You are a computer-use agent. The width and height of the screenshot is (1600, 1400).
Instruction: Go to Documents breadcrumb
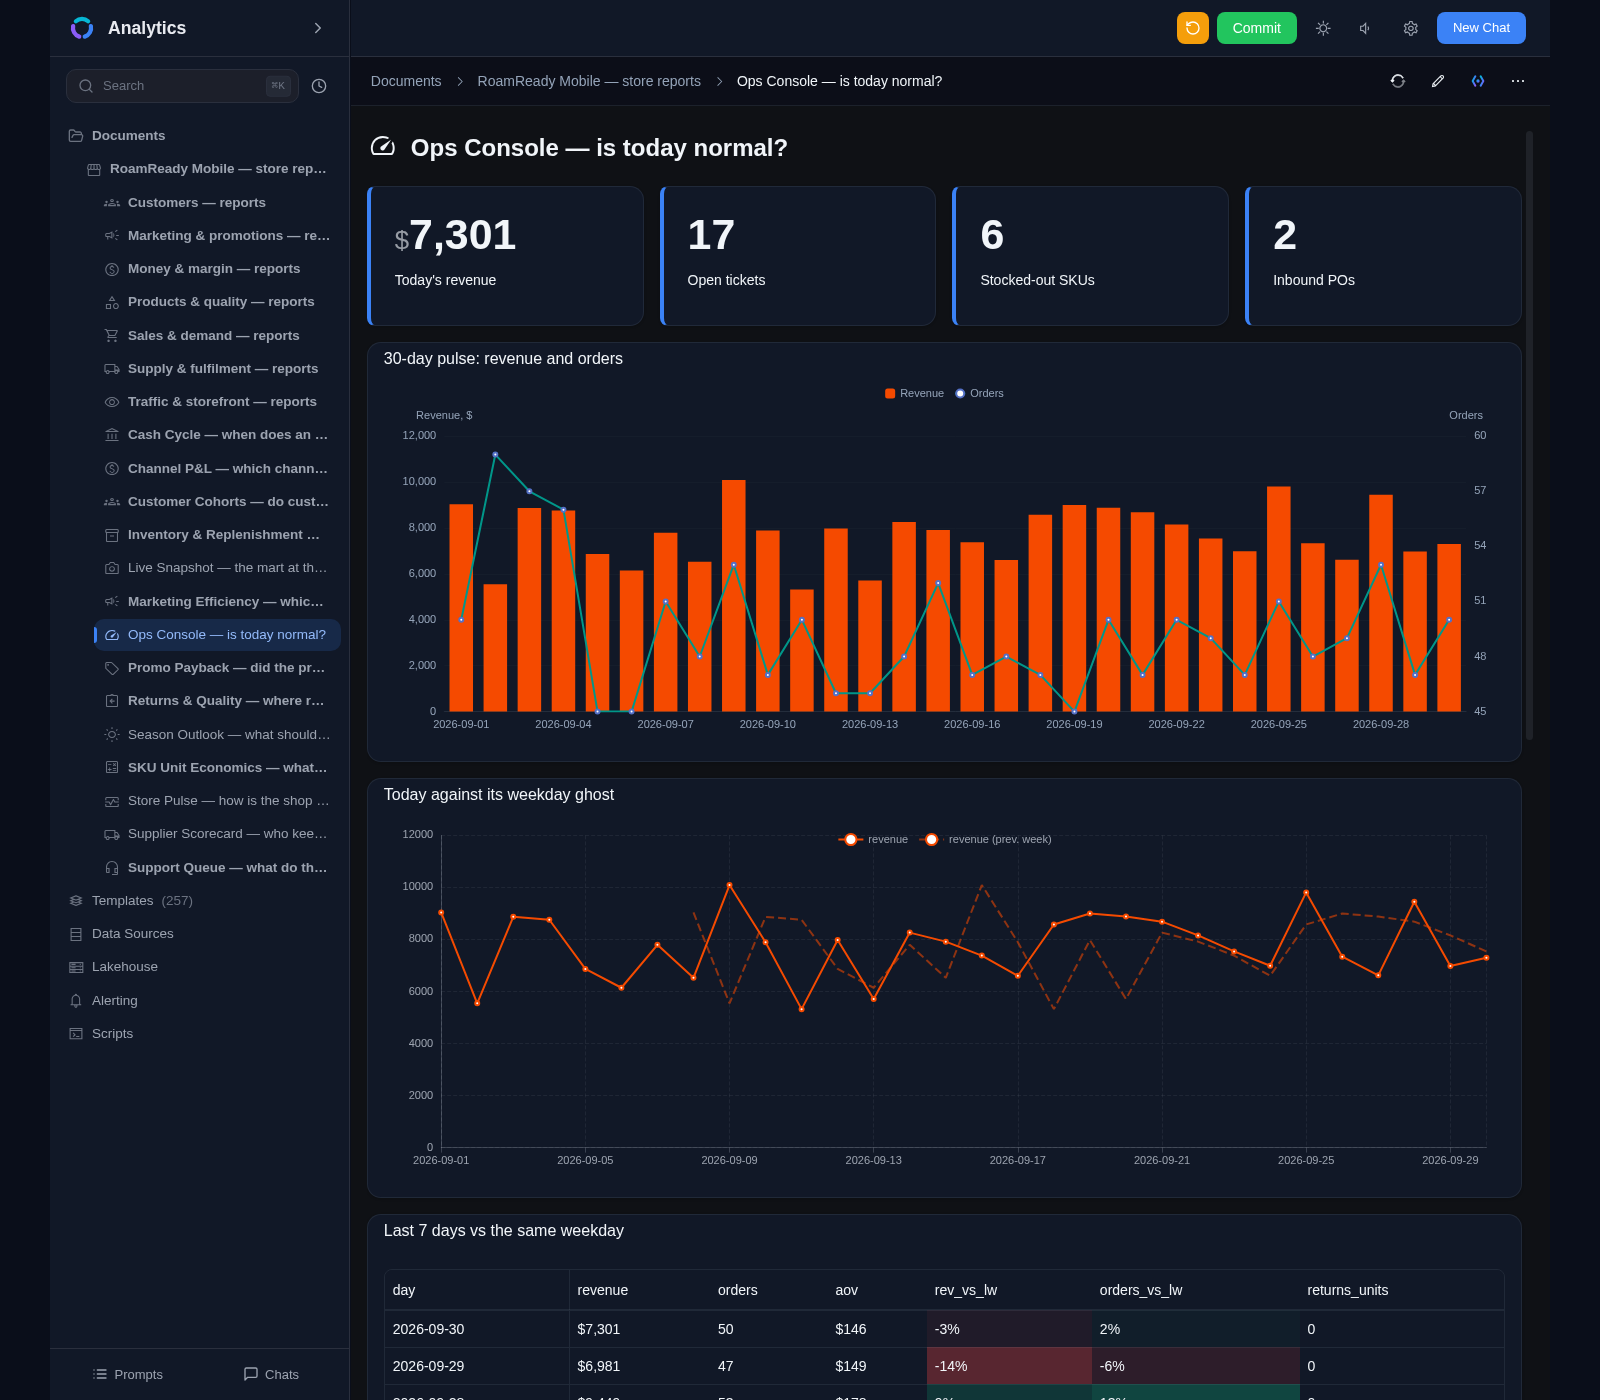pyautogui.click(x=406, y=81)
